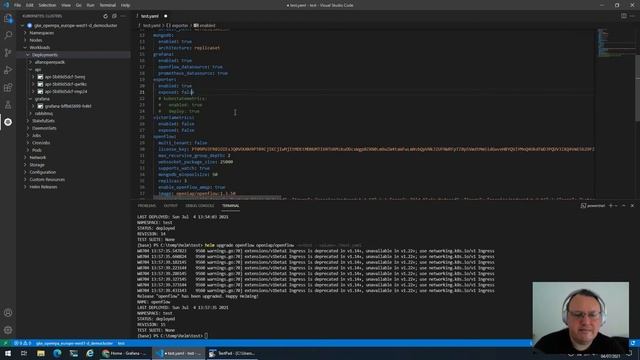Open the Extensions view
This screenshot has width=640, height=360.
pyautogui.click(x=8, y=87)
